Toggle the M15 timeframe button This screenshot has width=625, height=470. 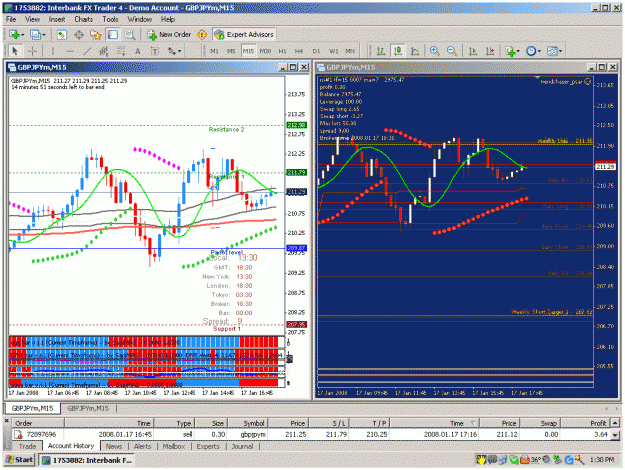coord(248,51)
